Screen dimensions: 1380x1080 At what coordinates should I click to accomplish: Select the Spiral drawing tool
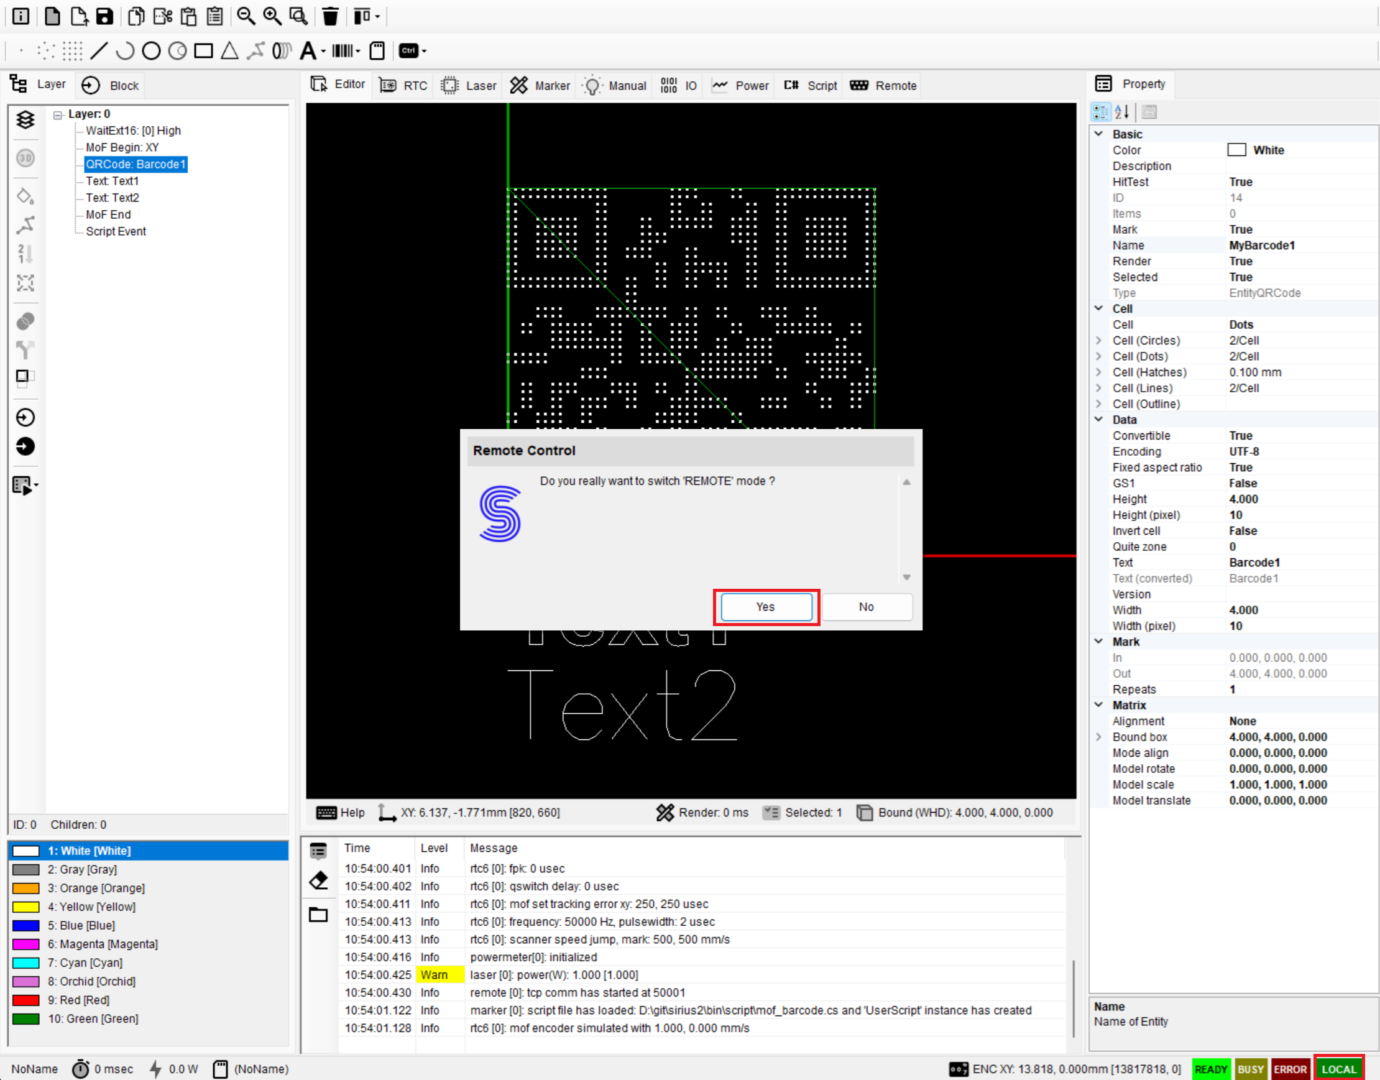[x=282, y=50]
